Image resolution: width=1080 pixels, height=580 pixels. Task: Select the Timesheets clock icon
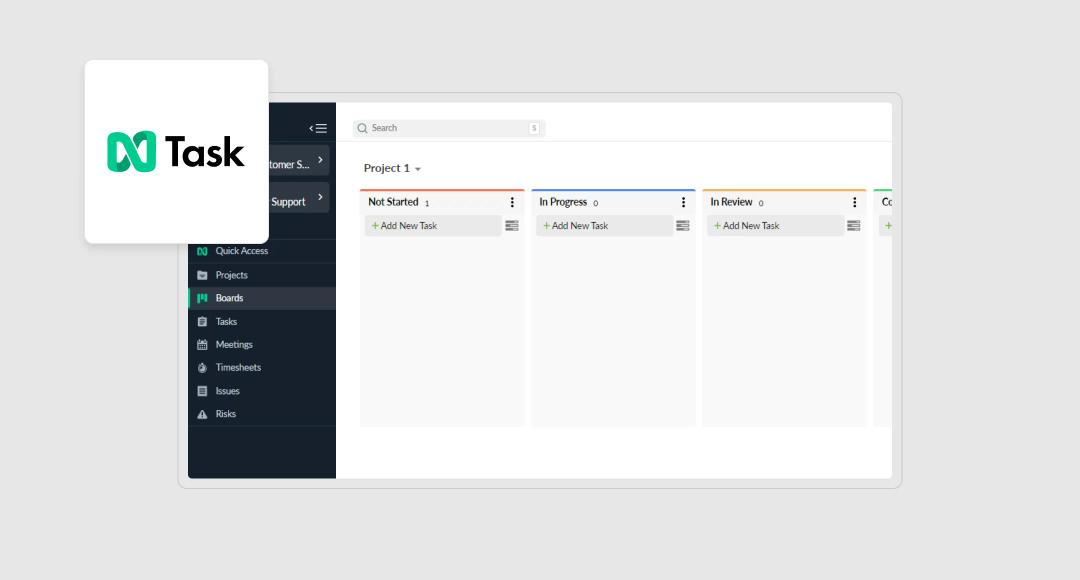coord(202,368)
